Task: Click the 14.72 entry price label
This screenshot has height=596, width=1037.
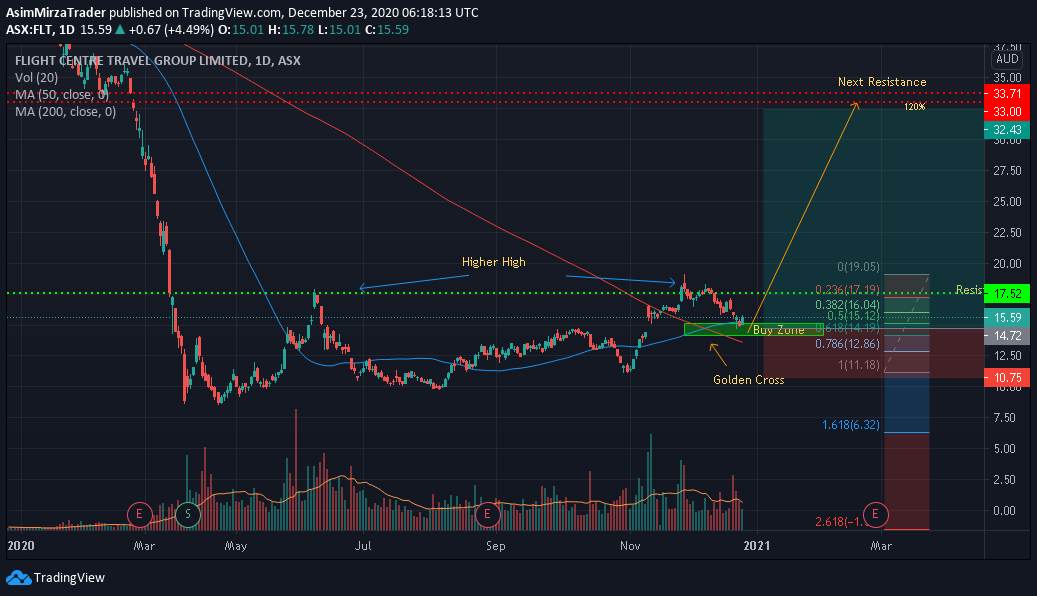Action: pos(1007,335)
